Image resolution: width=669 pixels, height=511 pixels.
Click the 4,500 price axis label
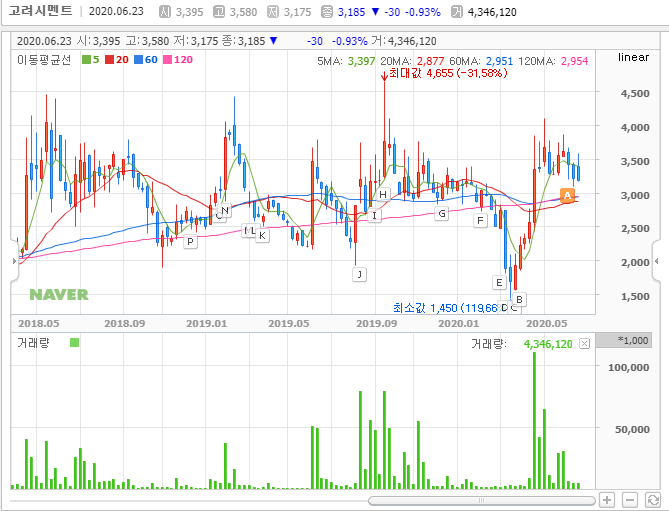[x=635, y=93]
